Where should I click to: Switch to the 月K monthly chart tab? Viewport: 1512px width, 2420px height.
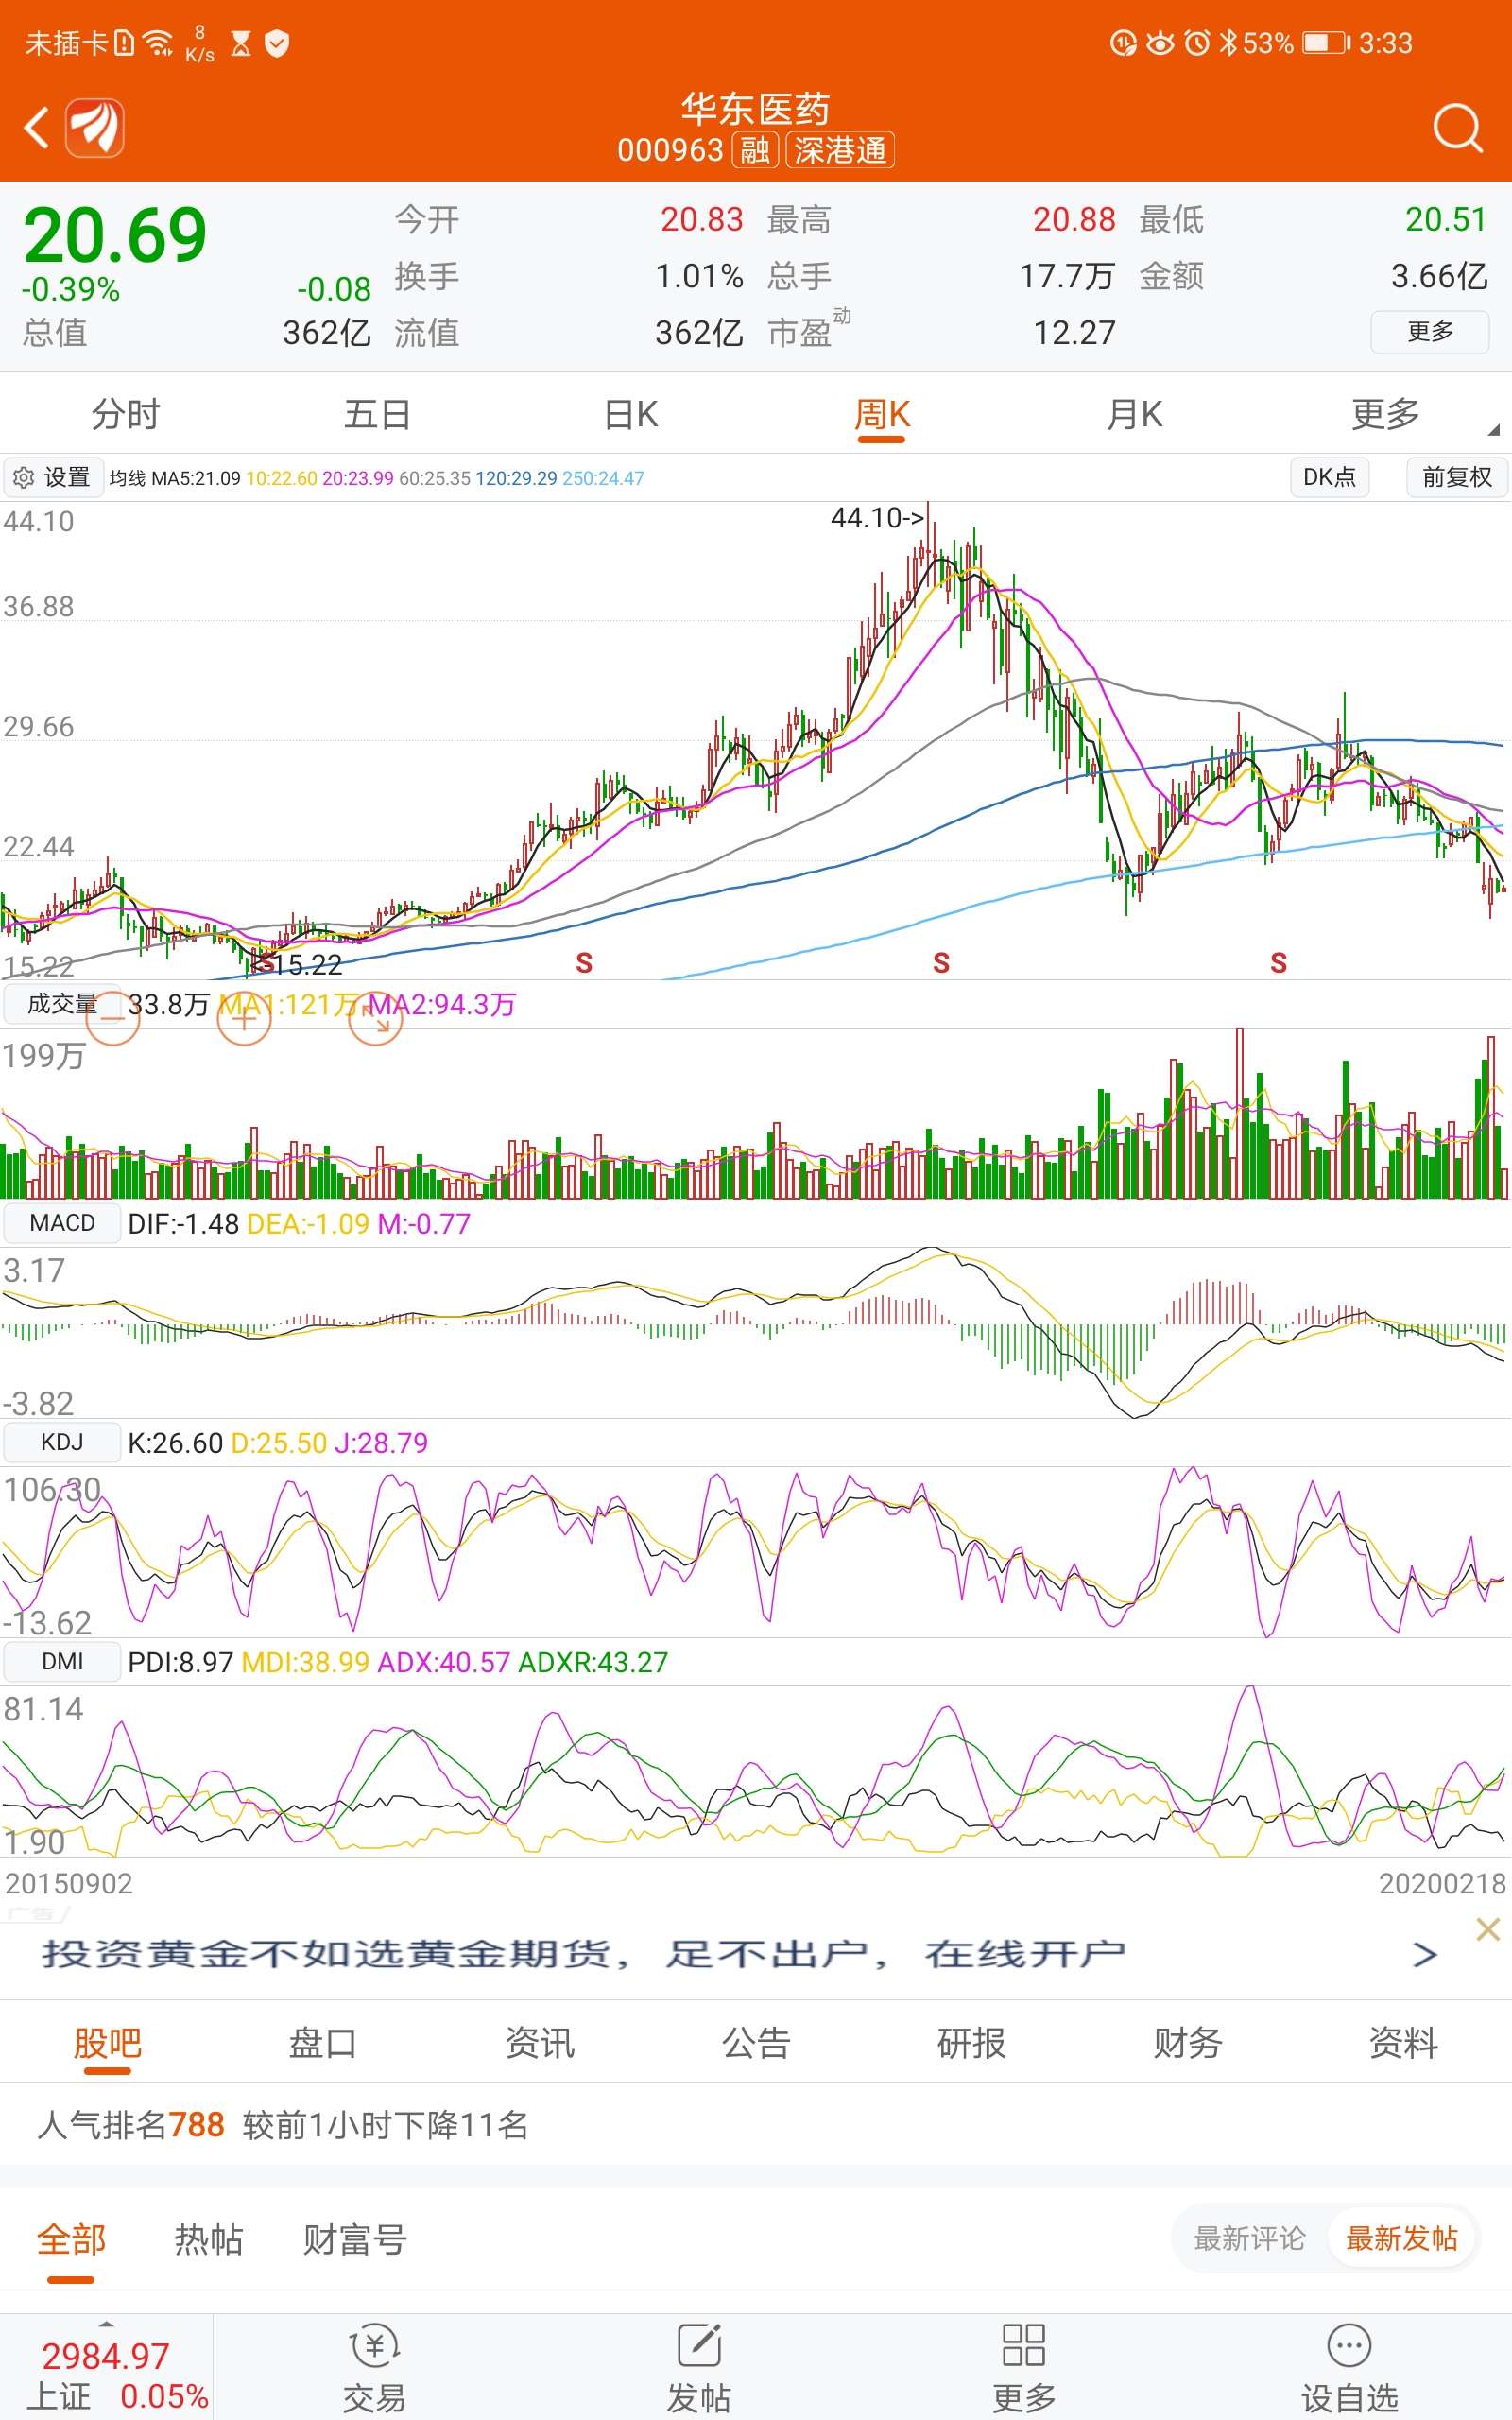tap(1134, 414)
